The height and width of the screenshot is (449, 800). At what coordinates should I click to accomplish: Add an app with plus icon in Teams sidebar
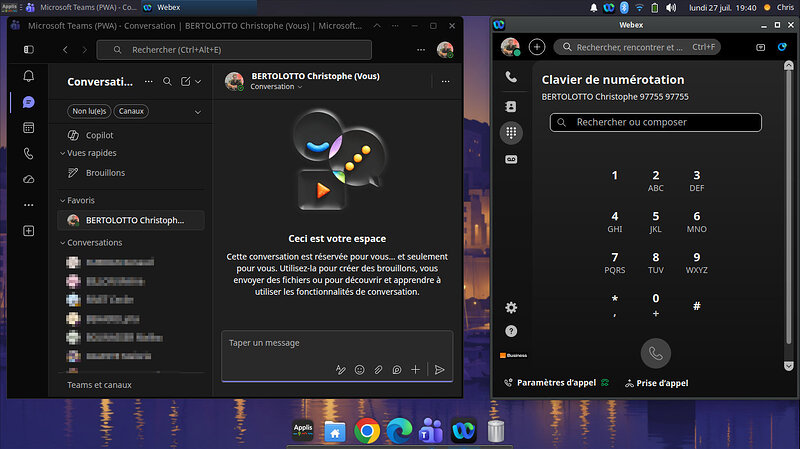coord(29,231)
